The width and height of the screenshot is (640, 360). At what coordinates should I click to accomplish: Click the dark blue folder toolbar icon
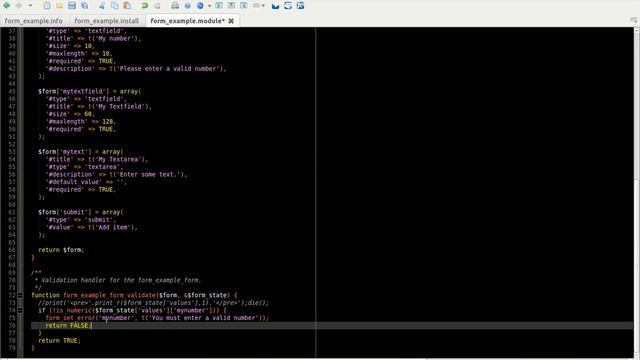click(276, 6)
